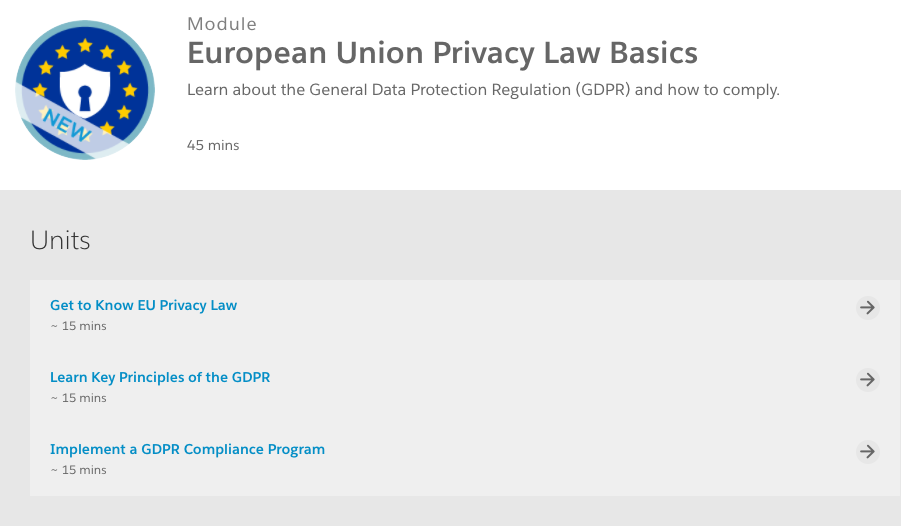
Task: Click the NEW ribbon on the module badge
Action: [66, 124]
